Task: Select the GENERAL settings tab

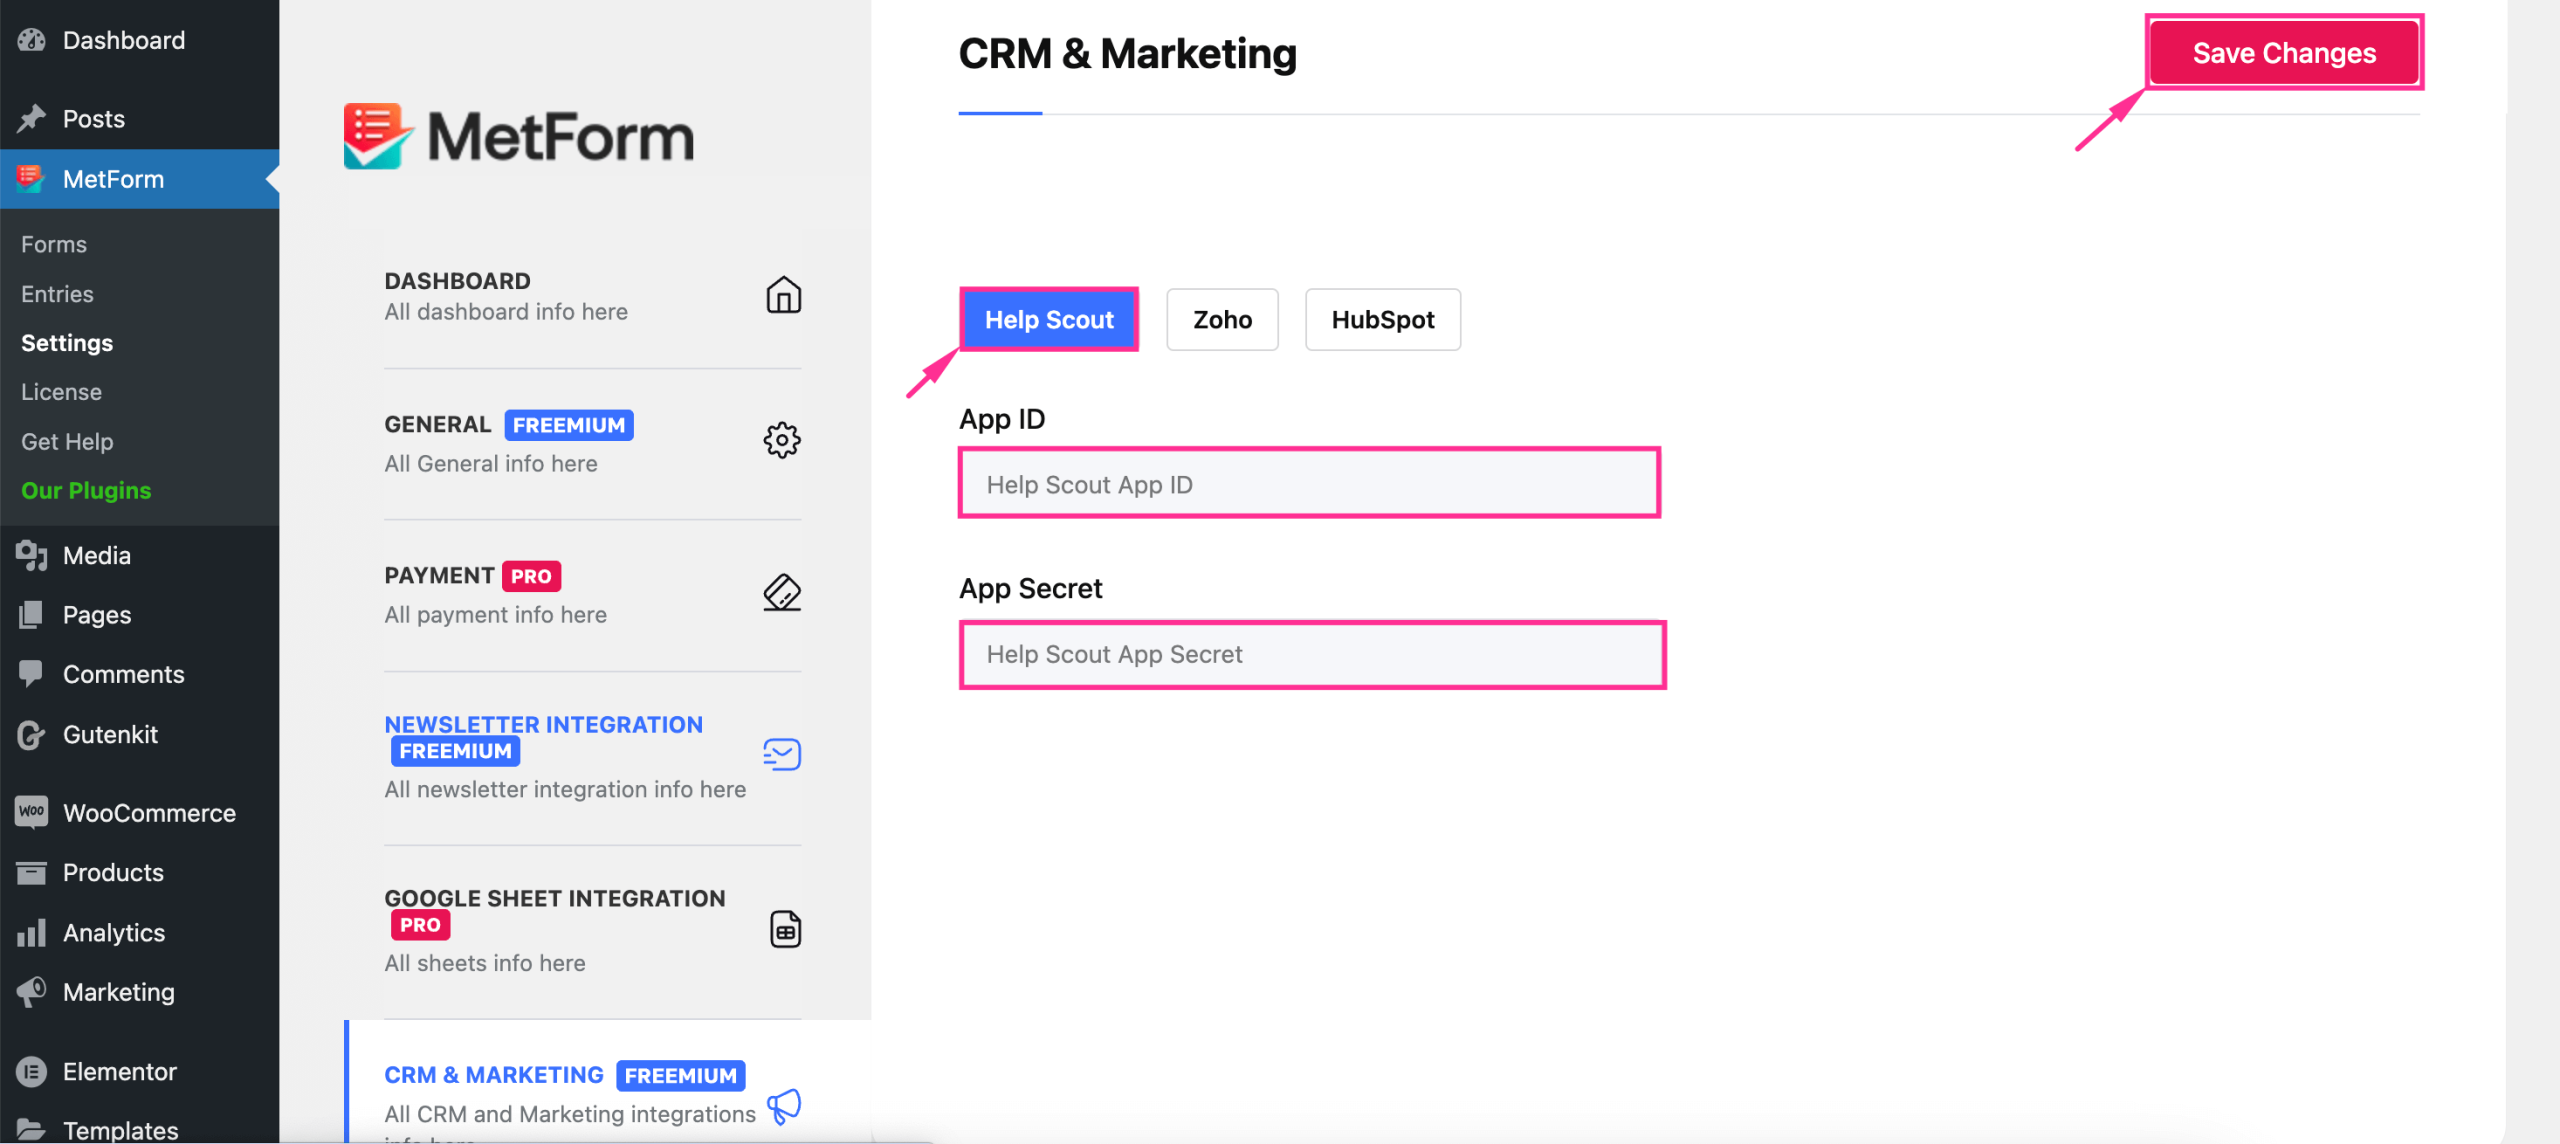Action: click(x=593, y=444)
